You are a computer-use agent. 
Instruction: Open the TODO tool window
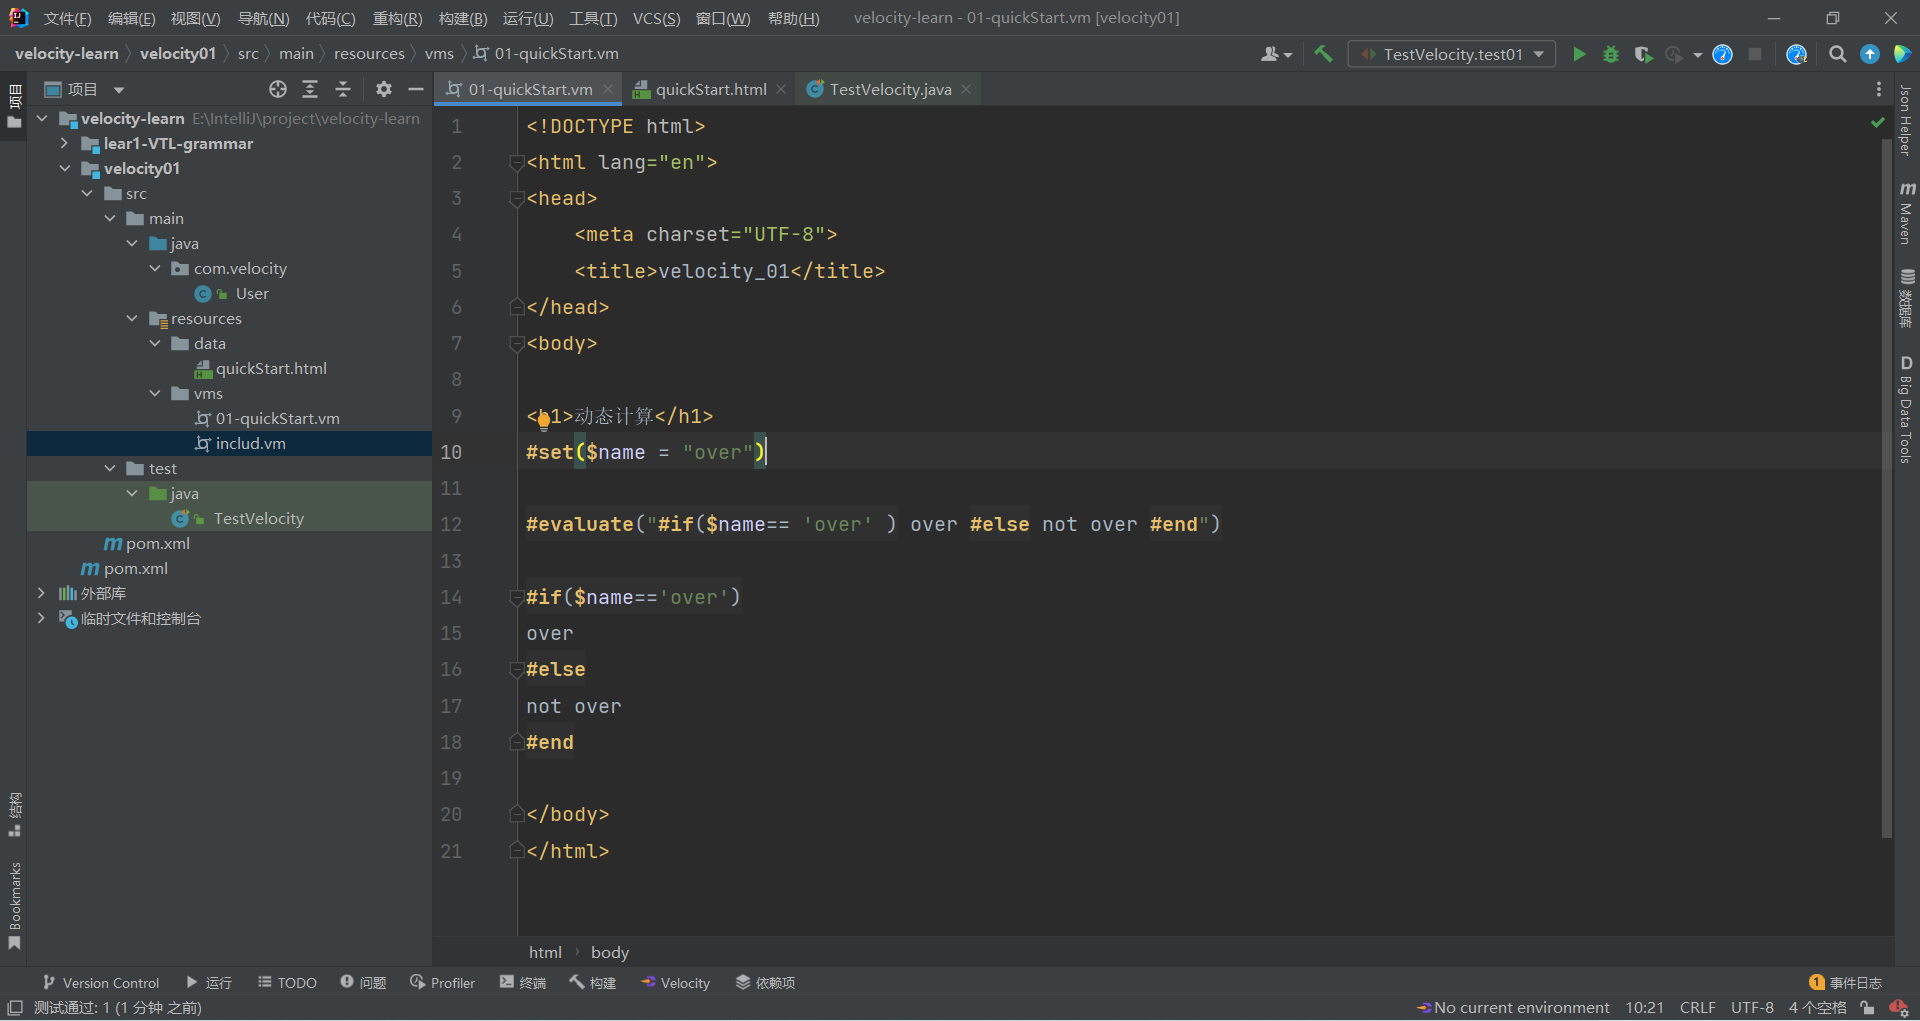(x=288, y=983)
